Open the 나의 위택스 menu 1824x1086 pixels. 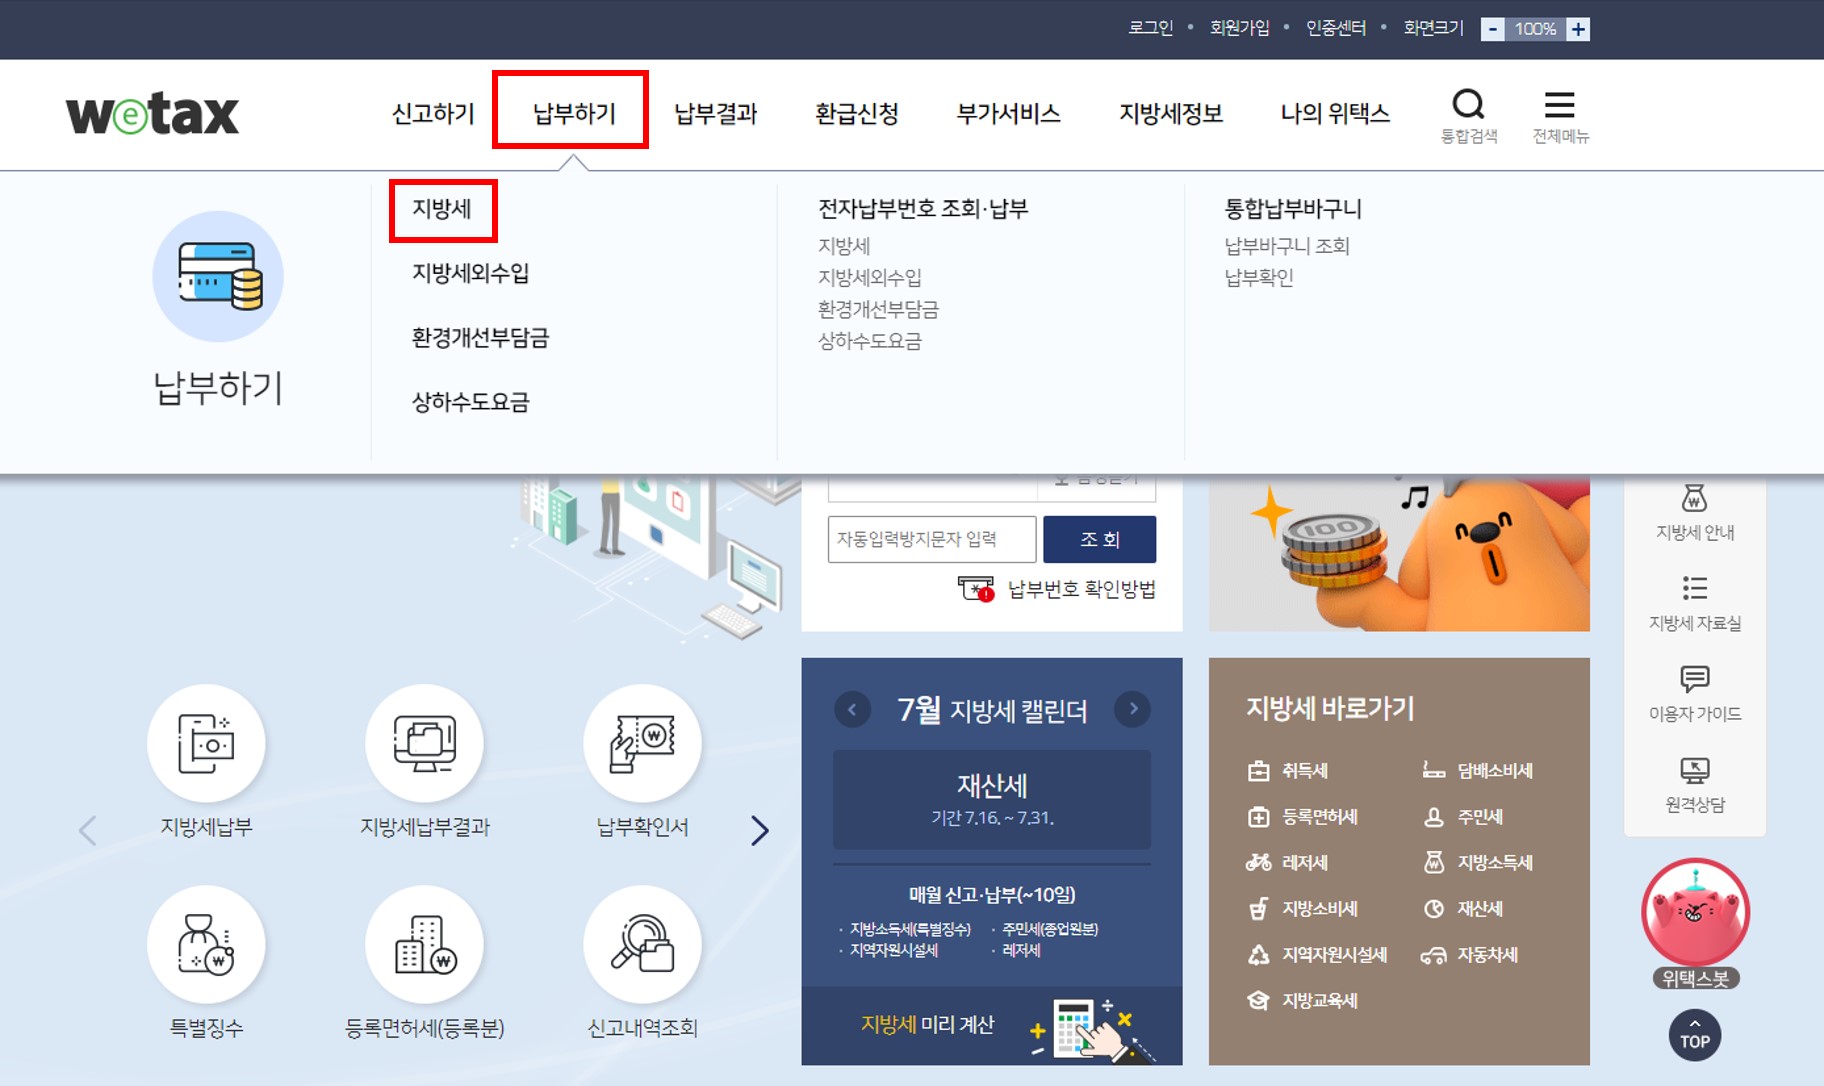tap(1335, 114)
